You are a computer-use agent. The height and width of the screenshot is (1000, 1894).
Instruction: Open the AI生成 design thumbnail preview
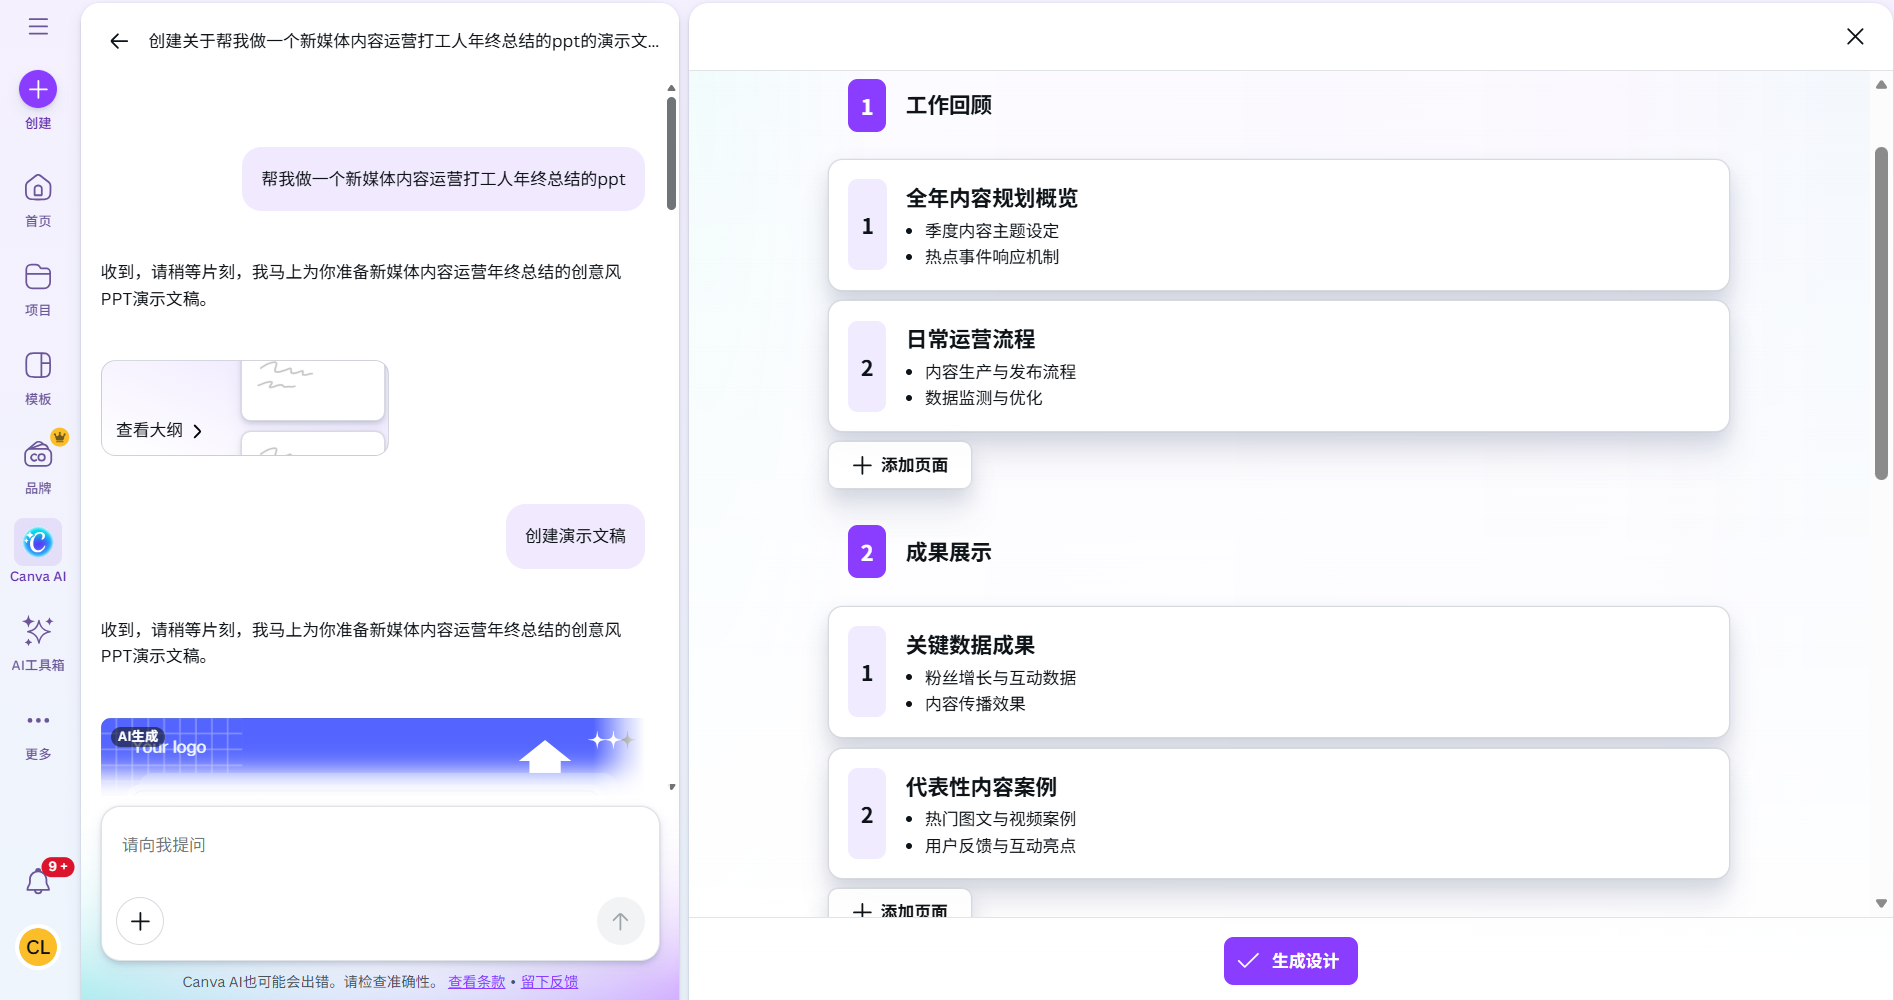(370, 755)
